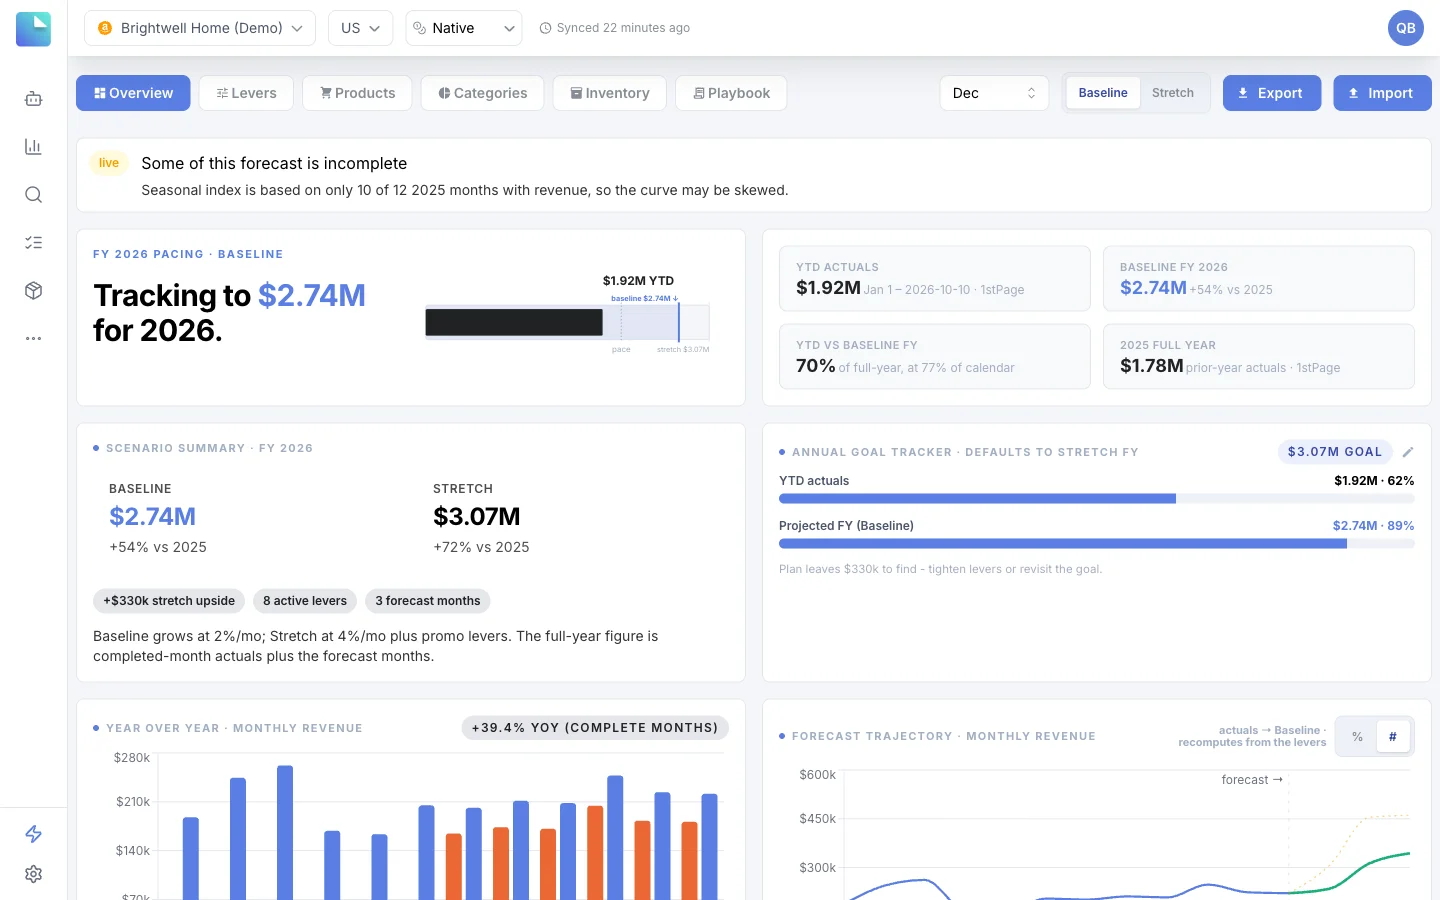Screen dimensions: 1440x900
Task: Click the lightning bolt sidebar icon
Action: 33,834
